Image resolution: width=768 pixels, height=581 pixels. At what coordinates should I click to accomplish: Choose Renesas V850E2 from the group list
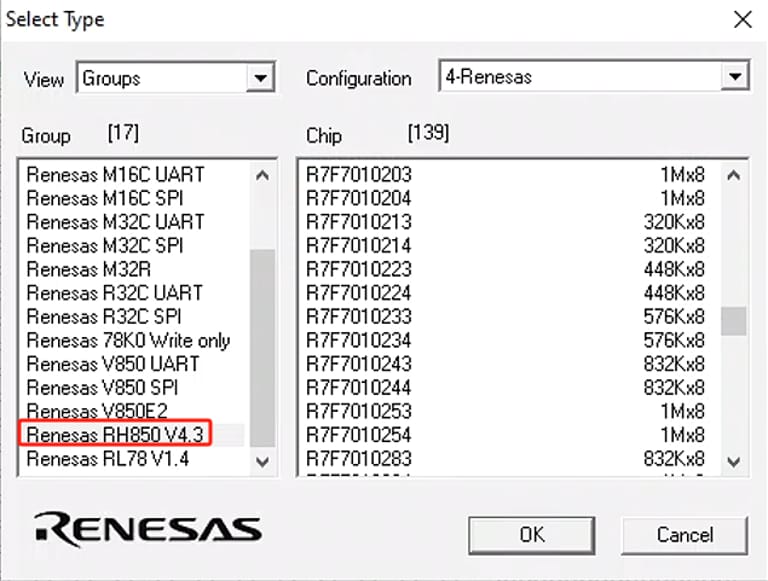97,411
